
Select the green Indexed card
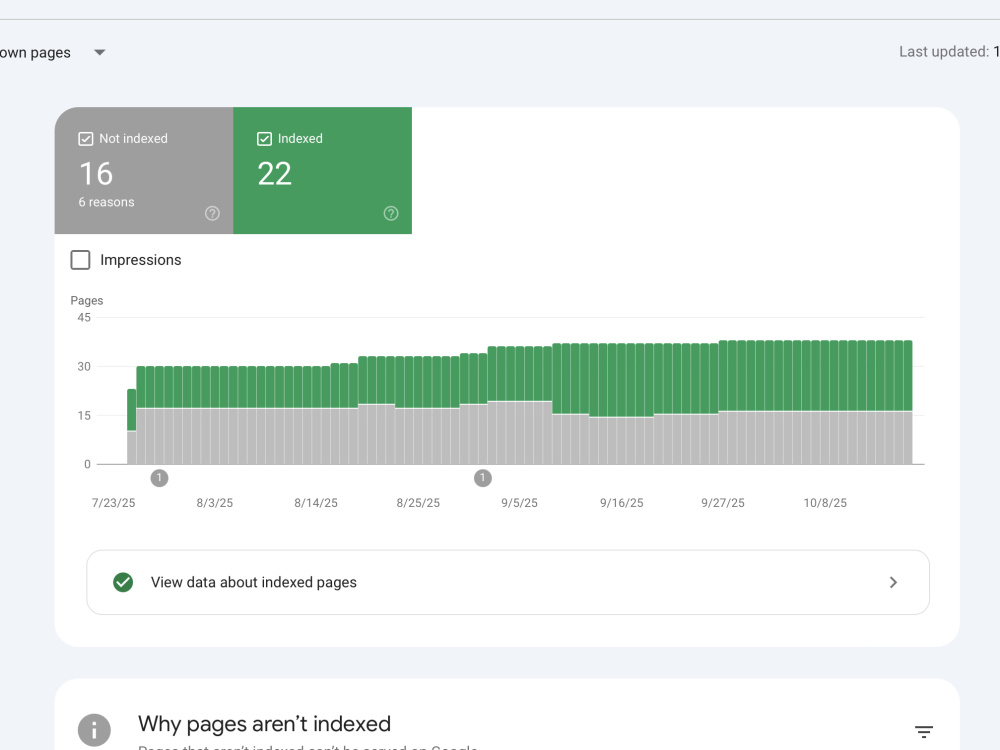click(x=323, y=170)
